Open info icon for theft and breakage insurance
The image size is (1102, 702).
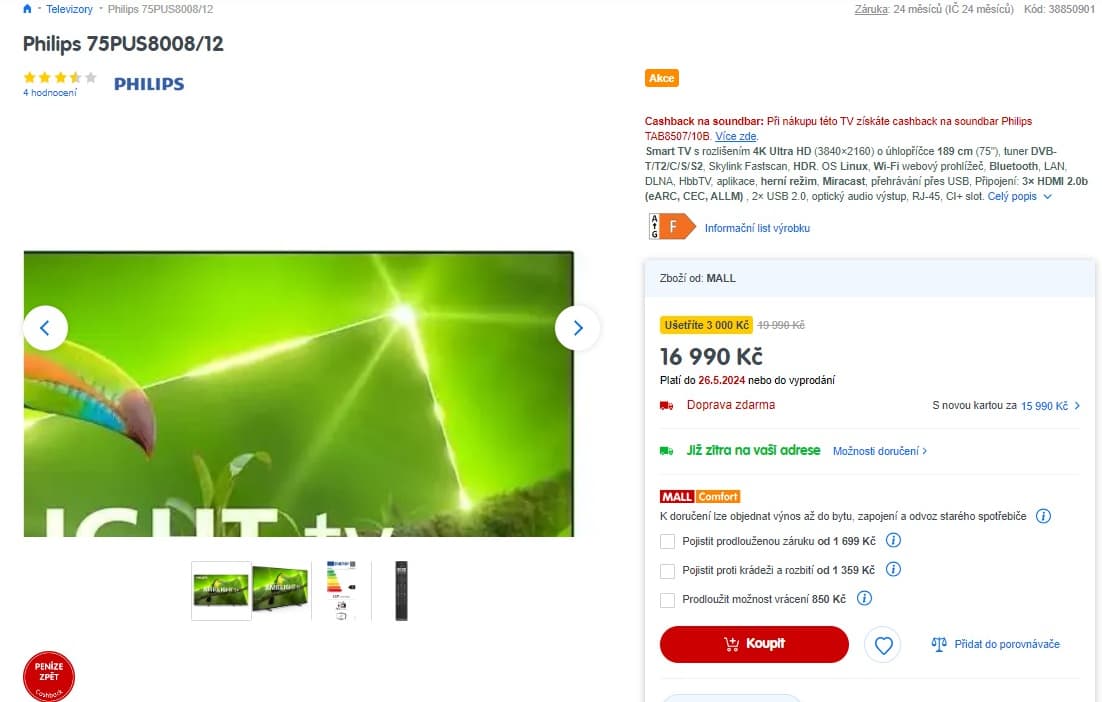tap(893, 569)
